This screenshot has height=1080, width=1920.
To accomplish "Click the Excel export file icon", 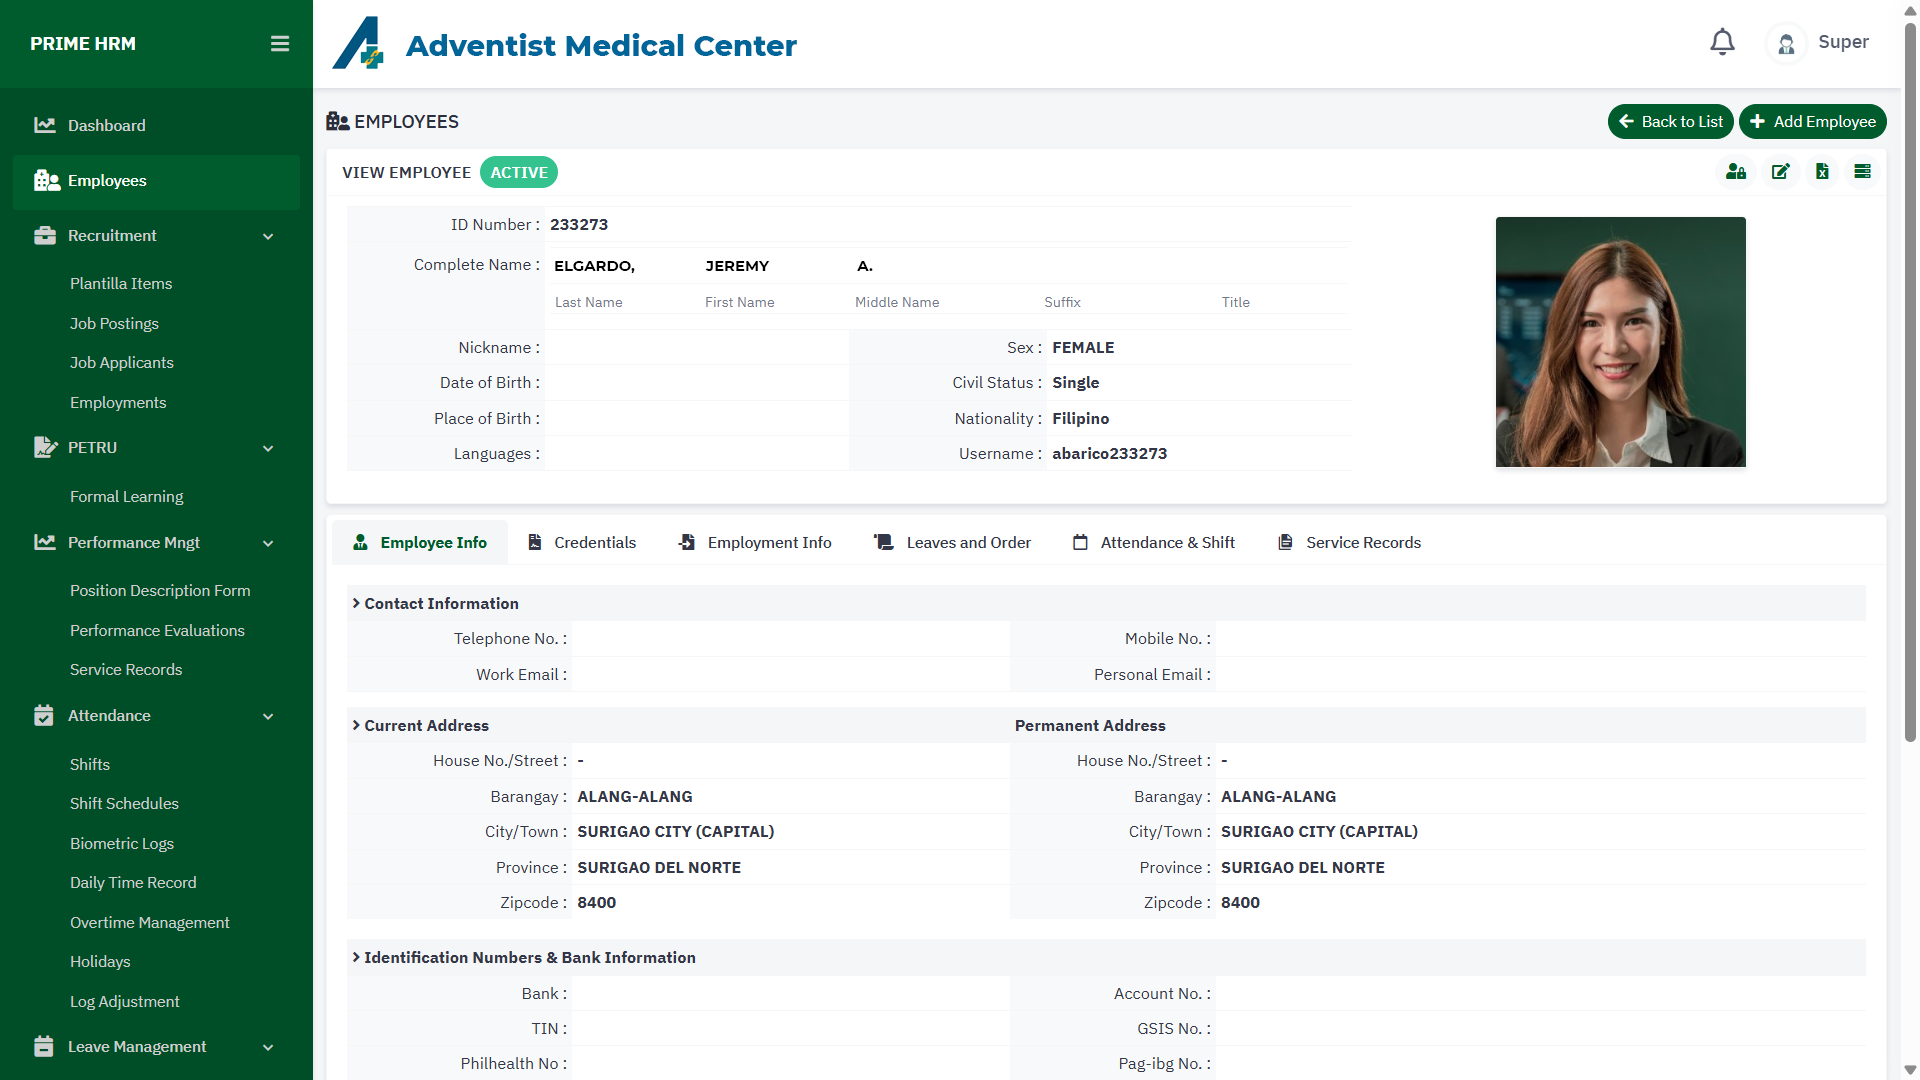I will coord(1822,172).
